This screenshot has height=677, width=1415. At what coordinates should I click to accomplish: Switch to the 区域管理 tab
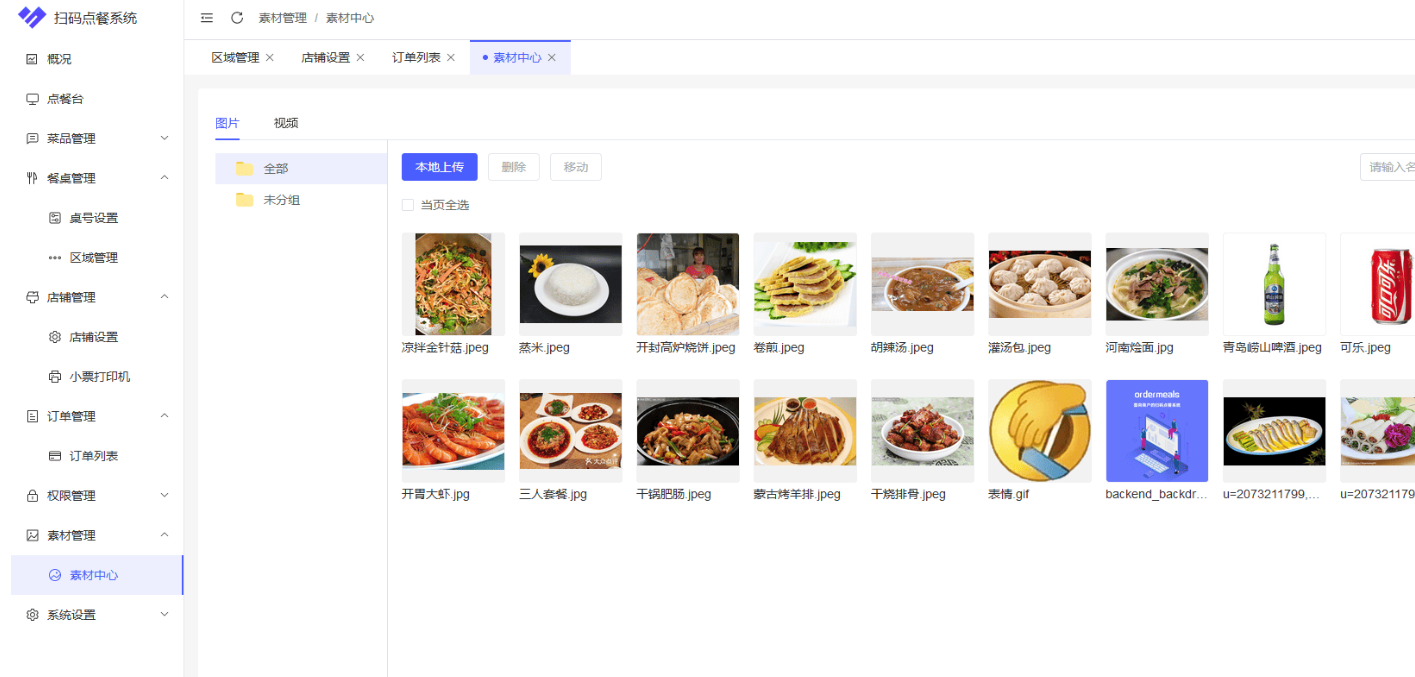pyautogui.click(x=235, y=57)
